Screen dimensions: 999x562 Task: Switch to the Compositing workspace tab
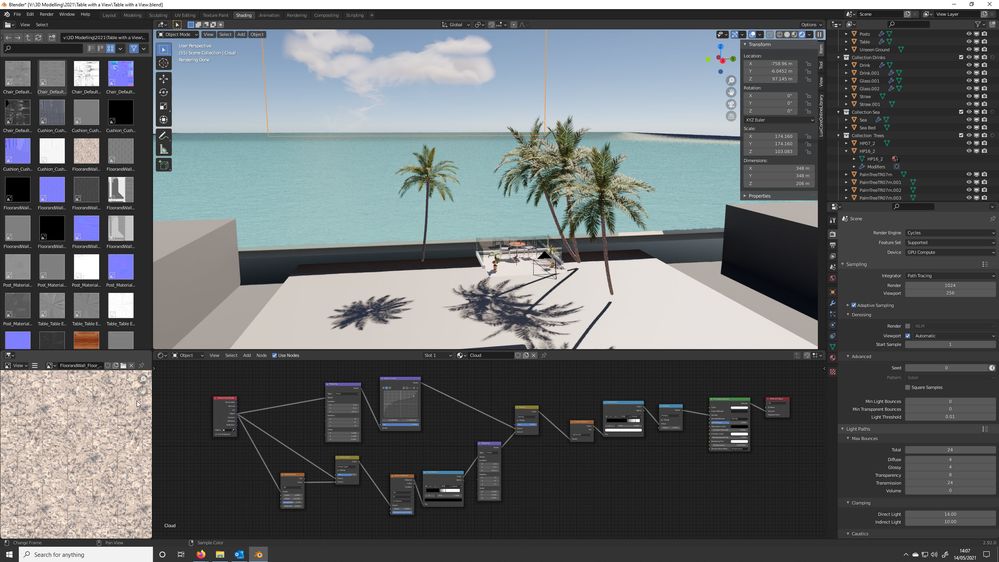pyautogui.click(x=326, y=15)
